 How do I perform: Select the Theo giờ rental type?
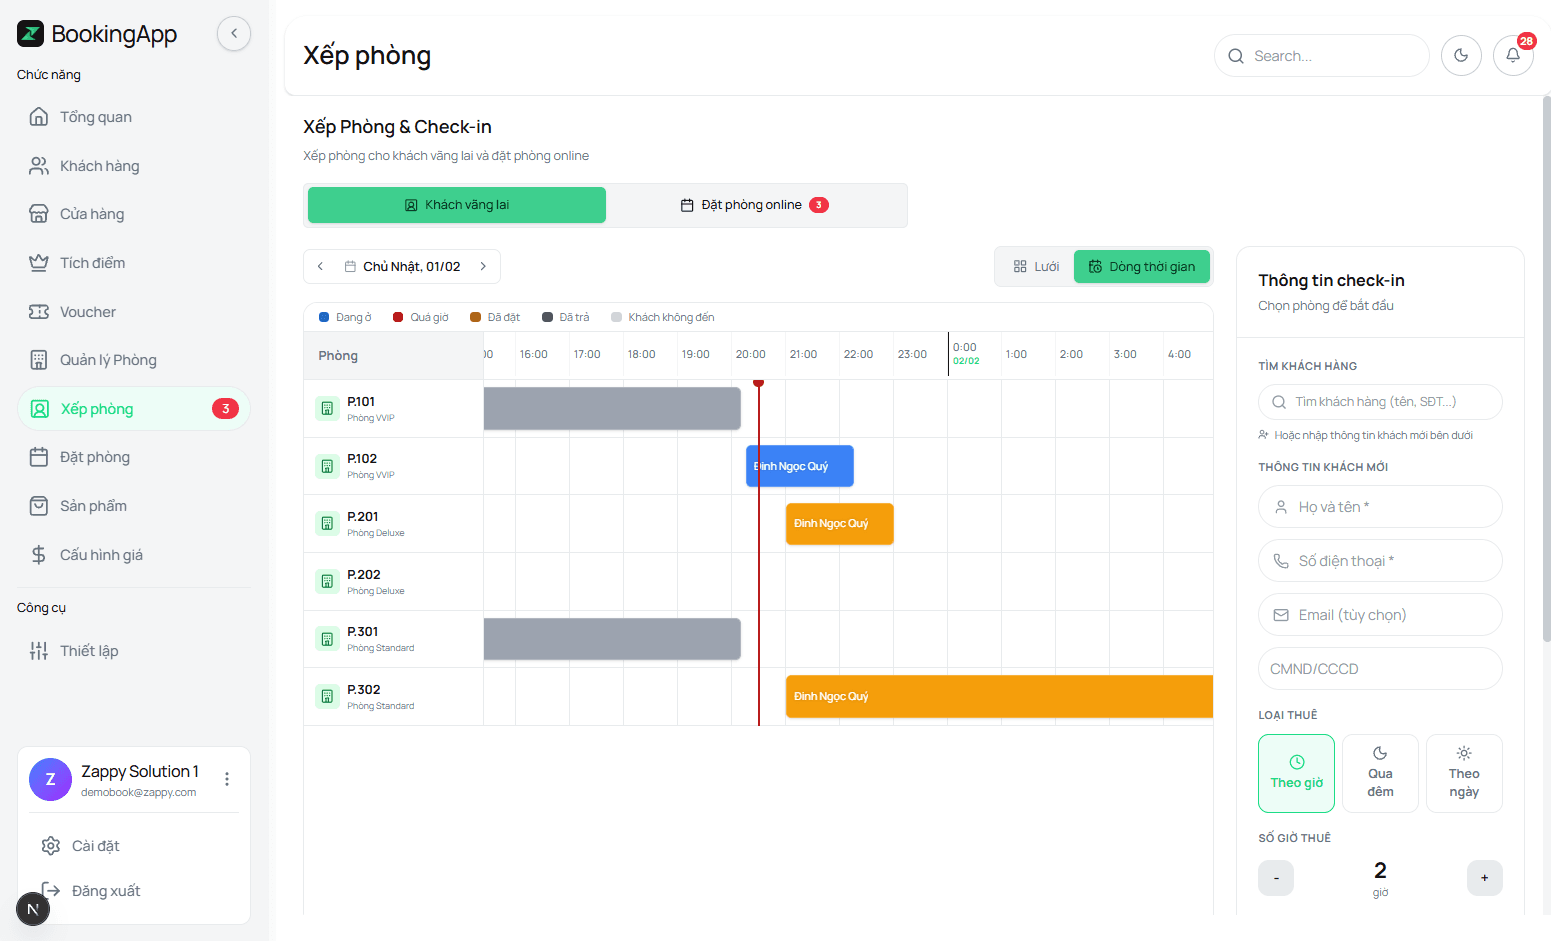coord(1296,773)
